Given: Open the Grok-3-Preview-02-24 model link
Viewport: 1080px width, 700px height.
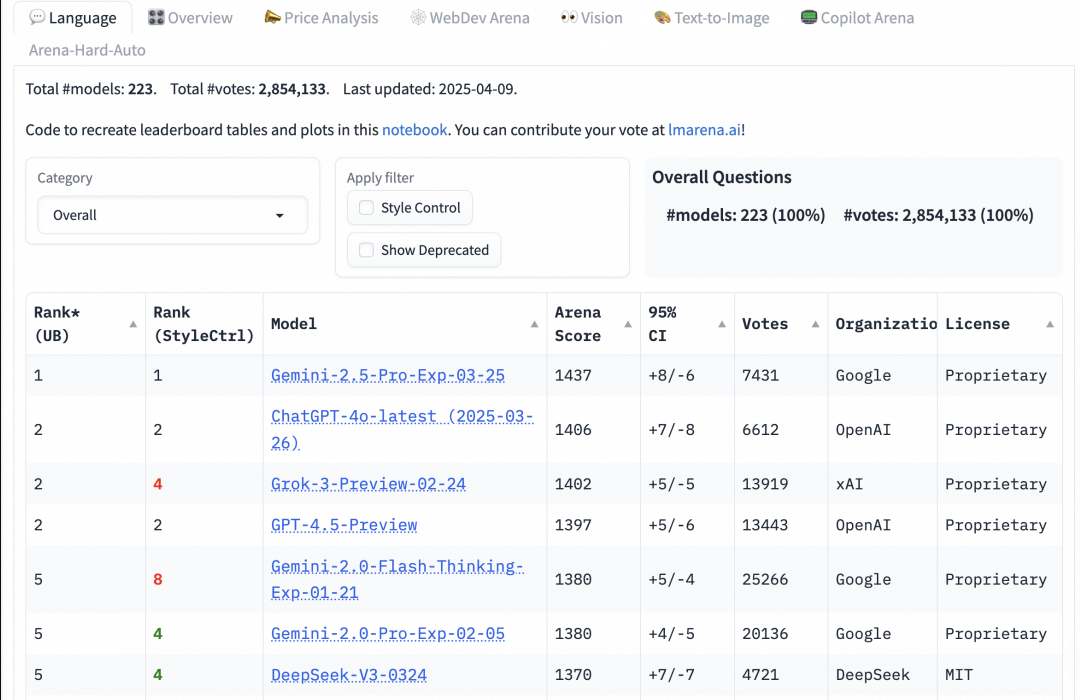Looking at the screenshot, I should tap(368, 484).
